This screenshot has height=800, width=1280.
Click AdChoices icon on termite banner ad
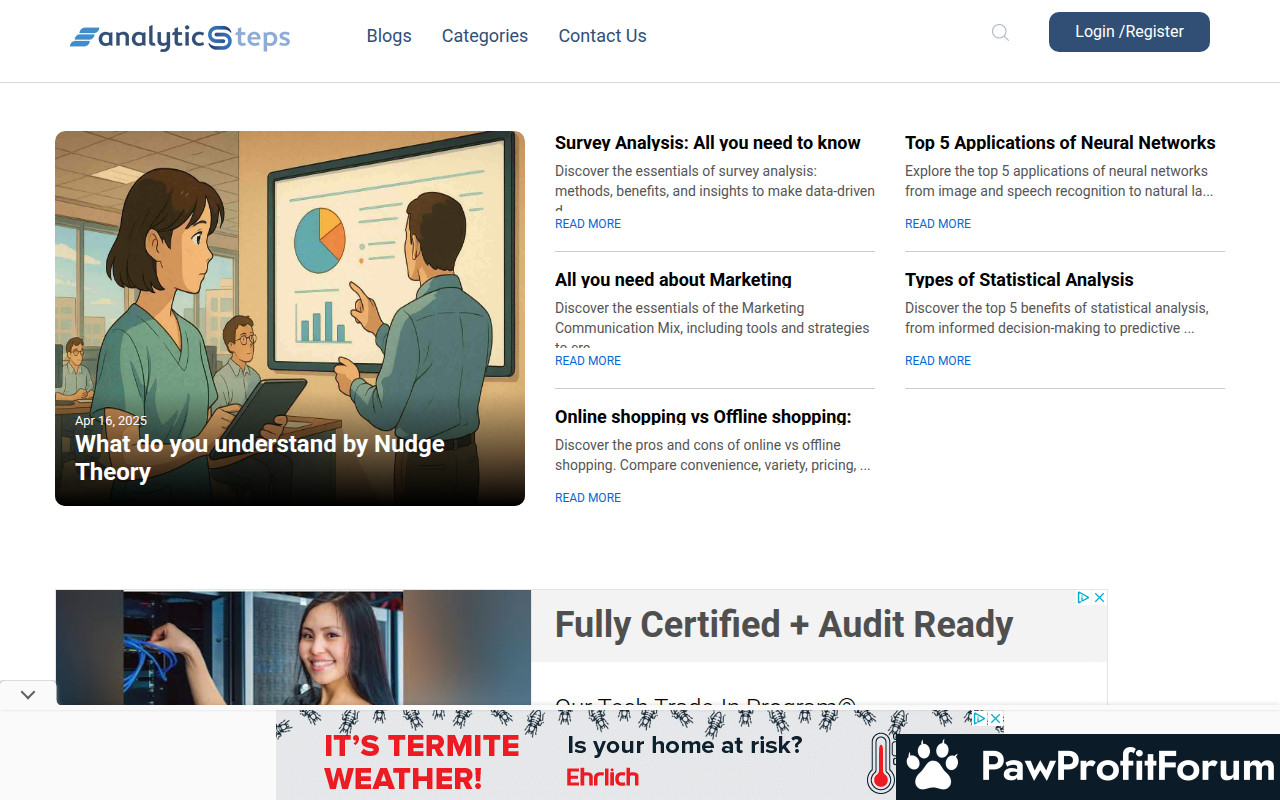click(980, 718)
